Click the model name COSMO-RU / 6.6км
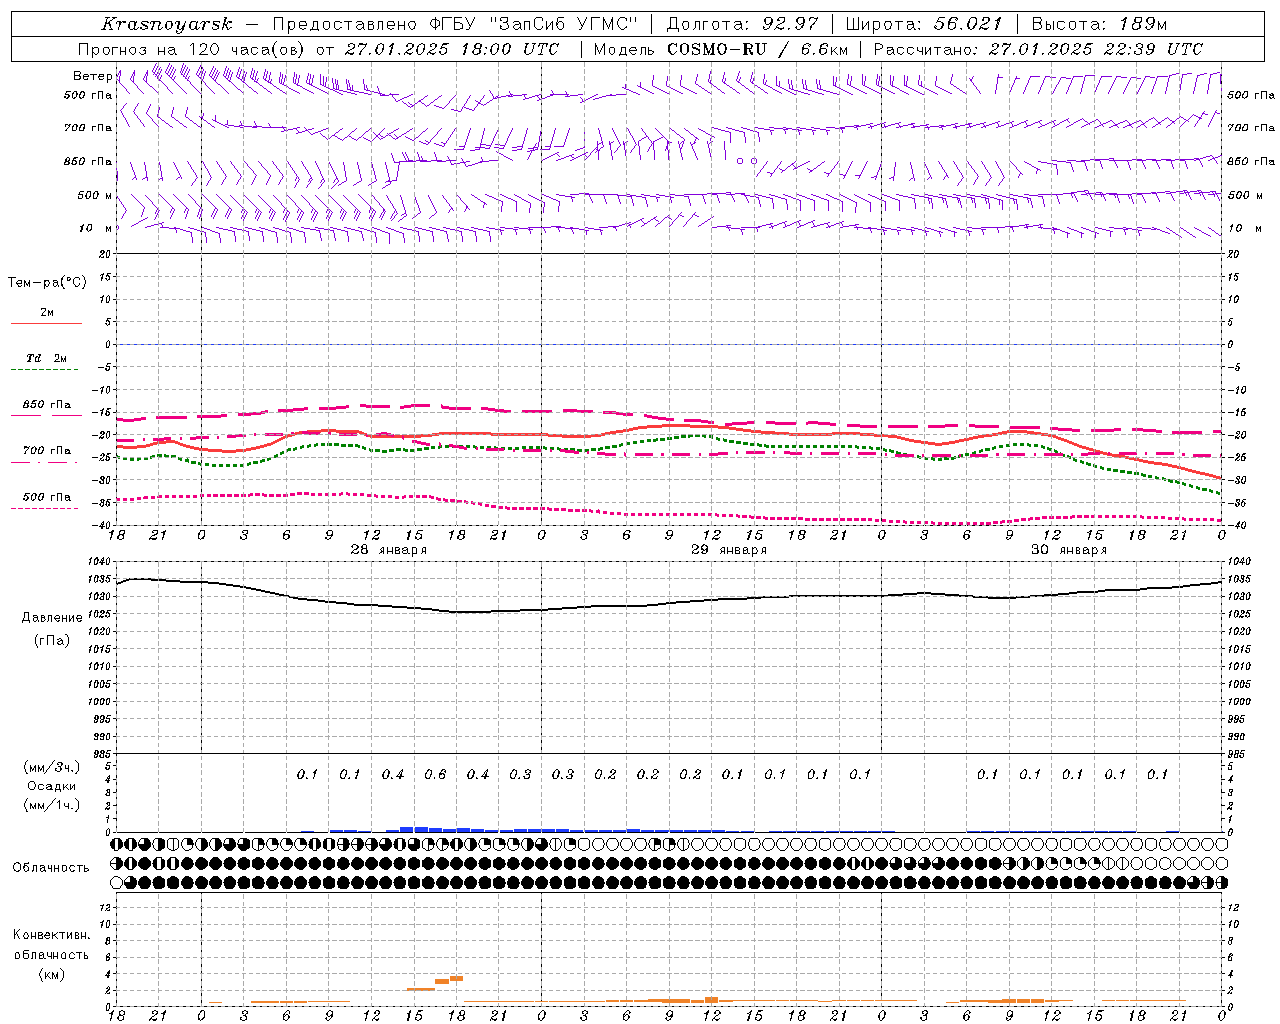This screenshot has width=1280, height=1024. click(x=758, y=49)
